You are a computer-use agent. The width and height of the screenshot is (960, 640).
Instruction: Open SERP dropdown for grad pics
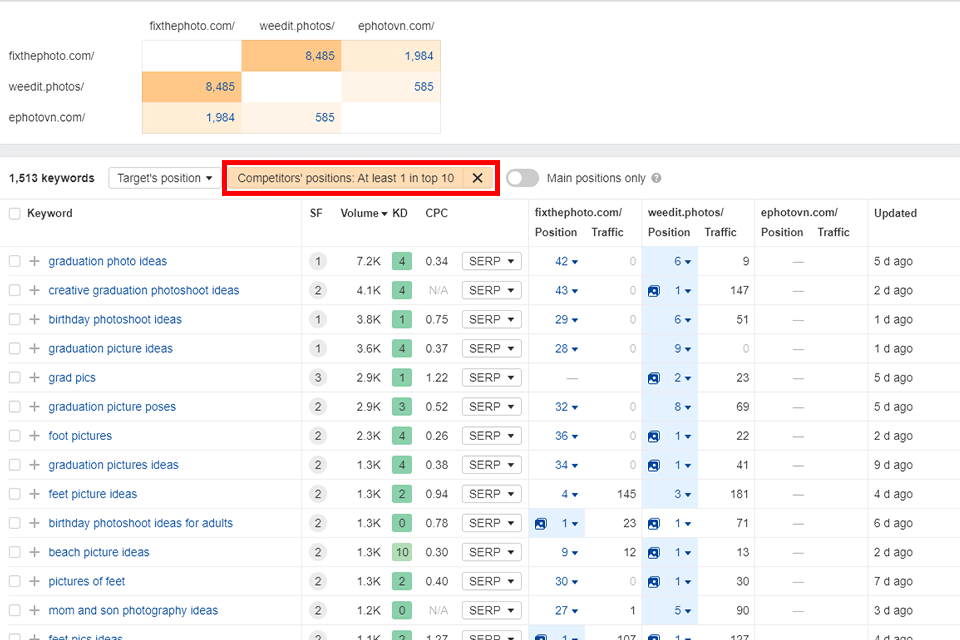click(x=492, y=377)
